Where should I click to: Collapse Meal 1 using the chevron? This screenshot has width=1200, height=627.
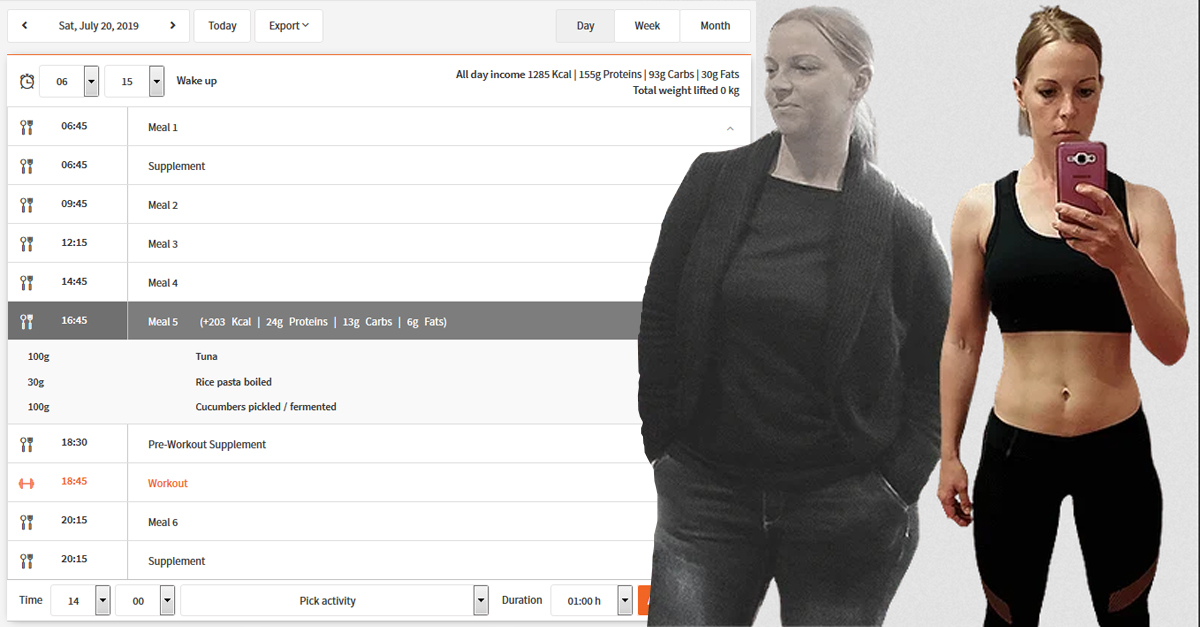(730, 128)
